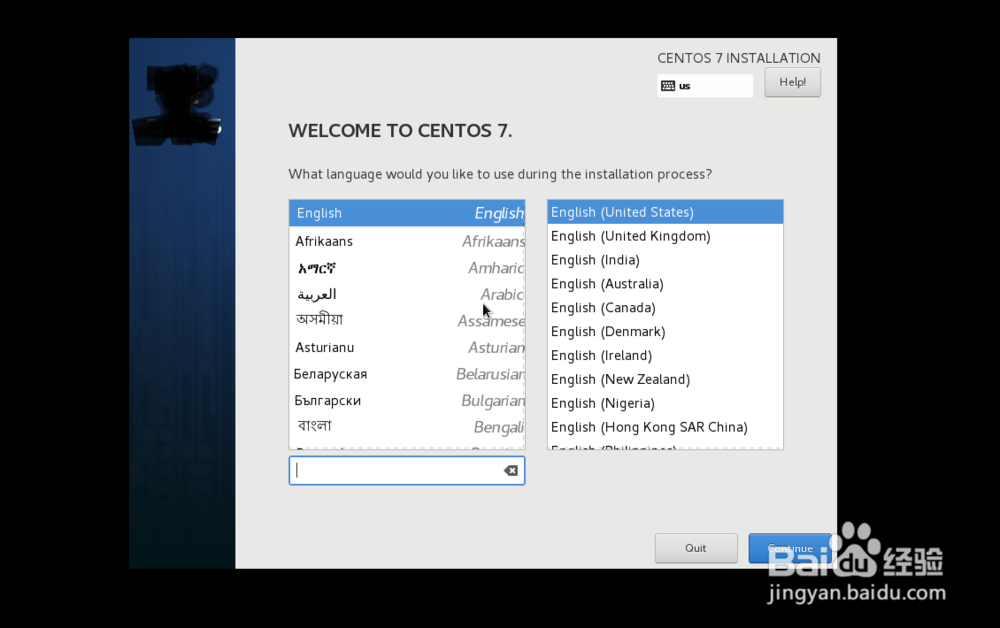Select Afrikaans in the language list
The image size is (1000, 628).
click(x=407, y=241)
